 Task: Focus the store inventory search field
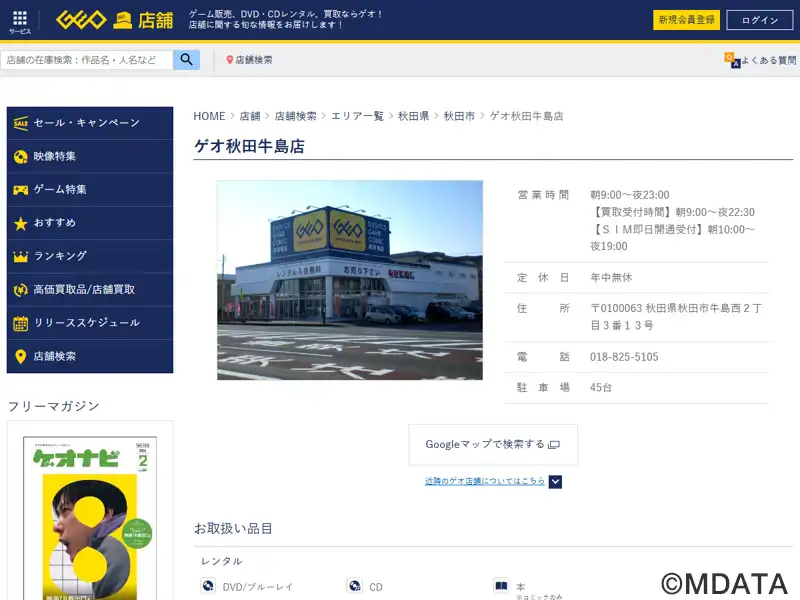[87, 60]
